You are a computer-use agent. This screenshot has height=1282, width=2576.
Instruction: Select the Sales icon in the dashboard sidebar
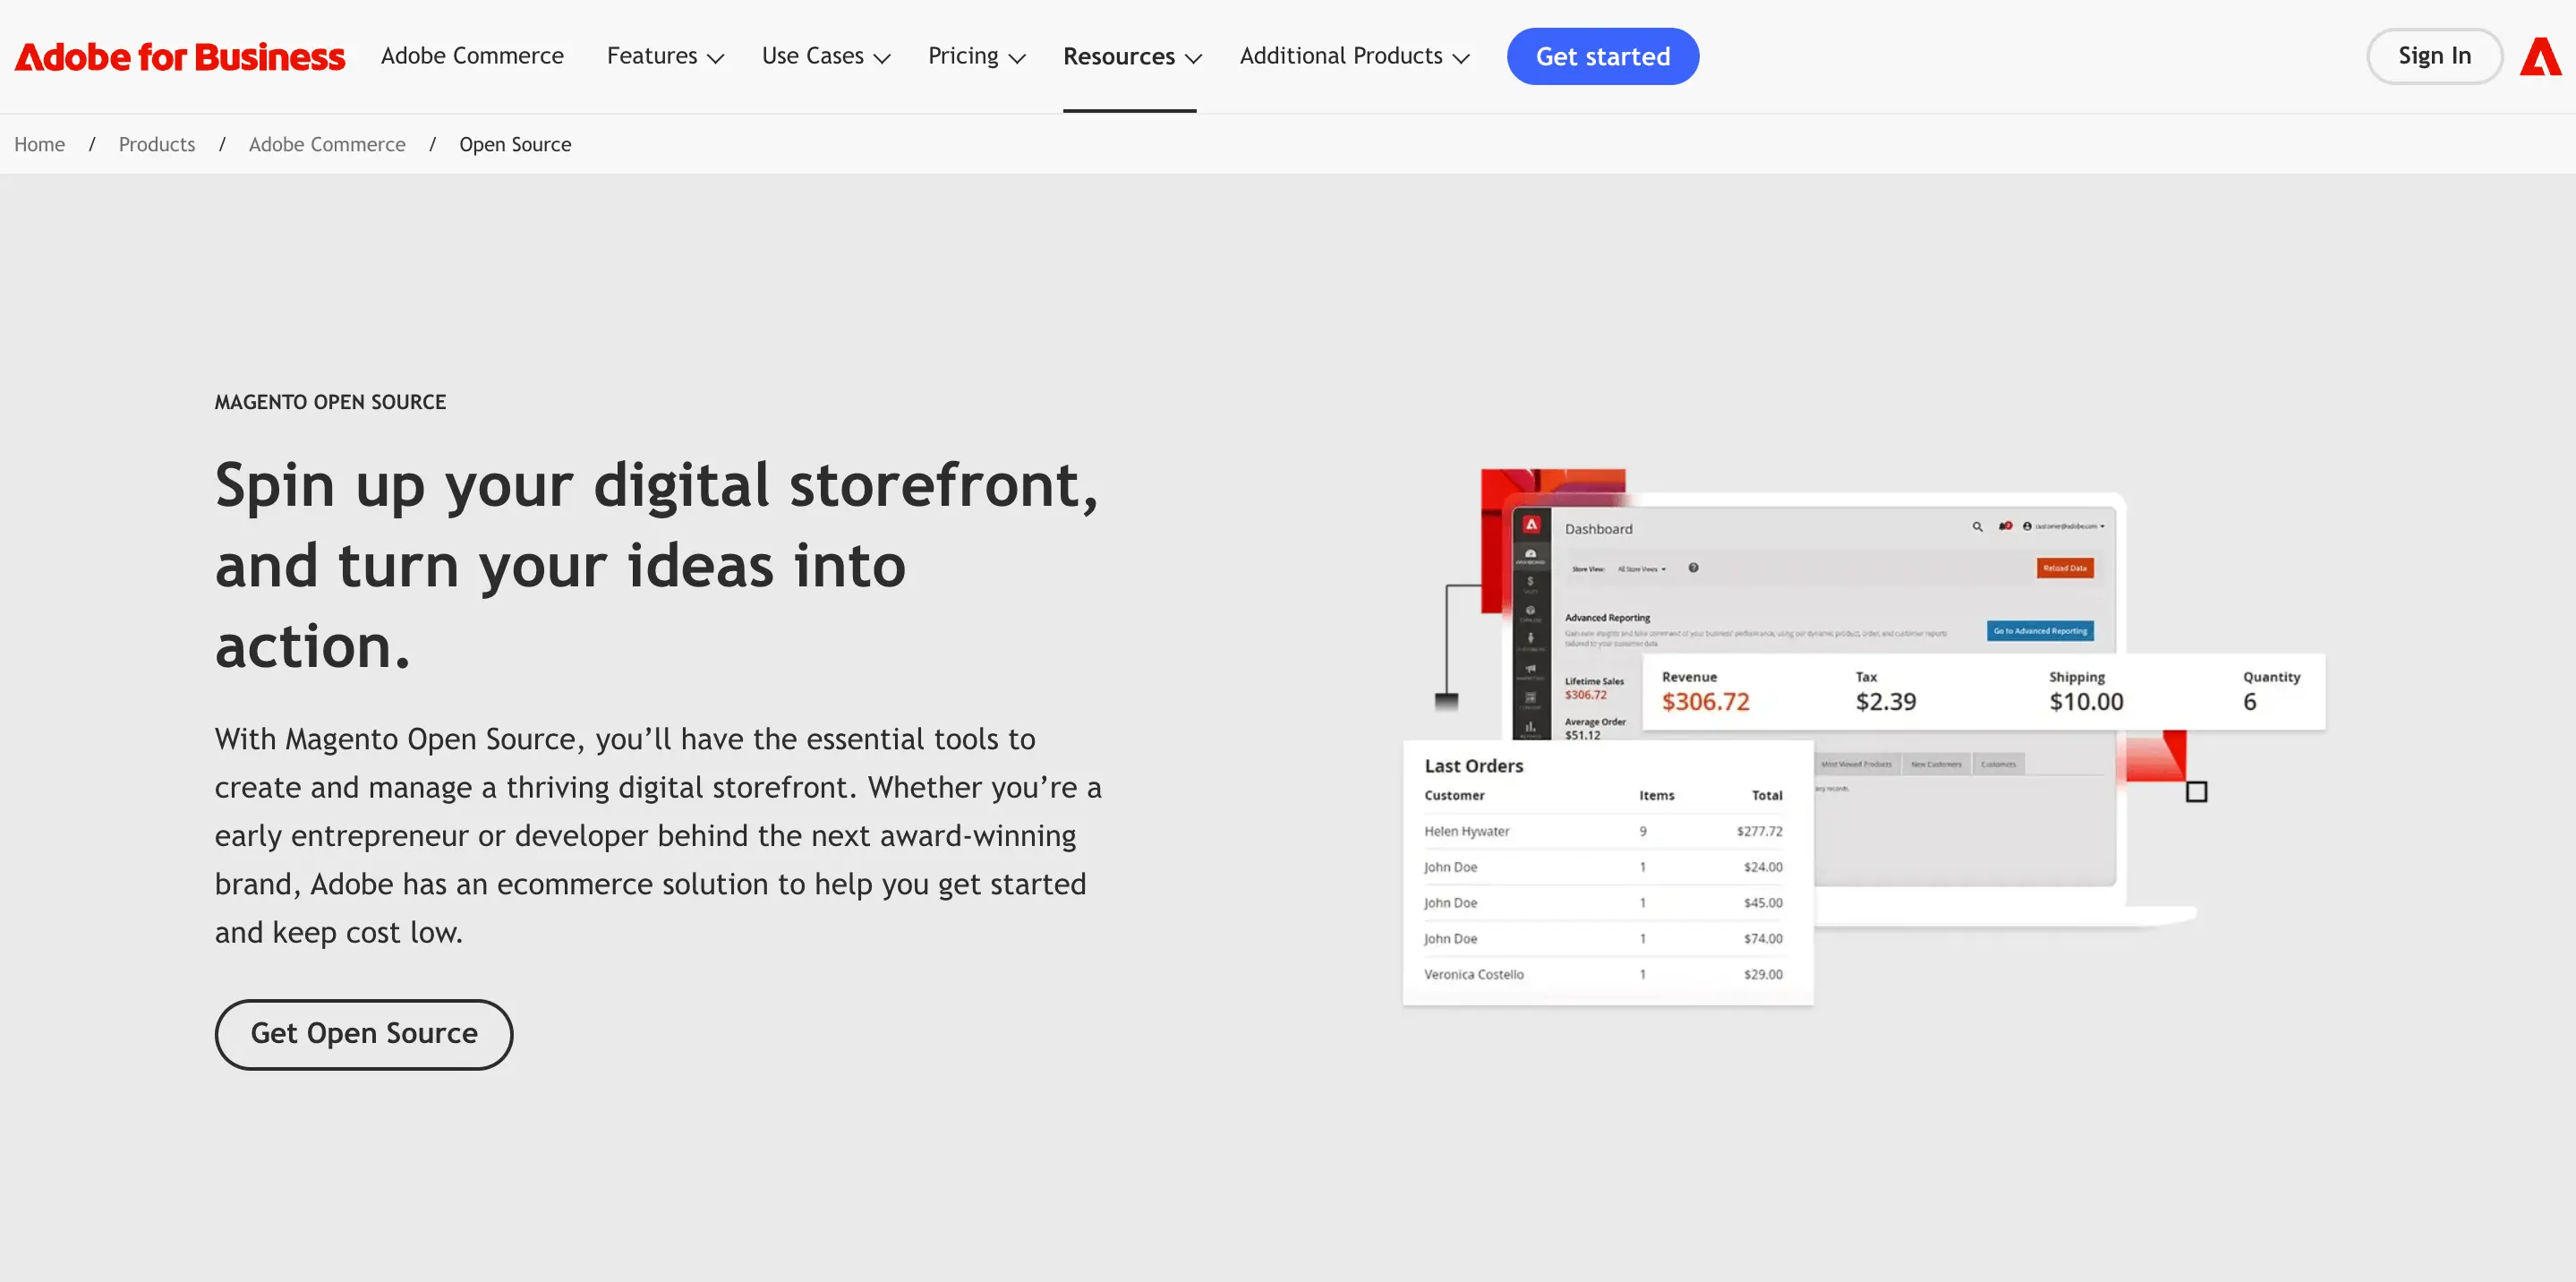pyautogui.click(x=1531, y=582)
